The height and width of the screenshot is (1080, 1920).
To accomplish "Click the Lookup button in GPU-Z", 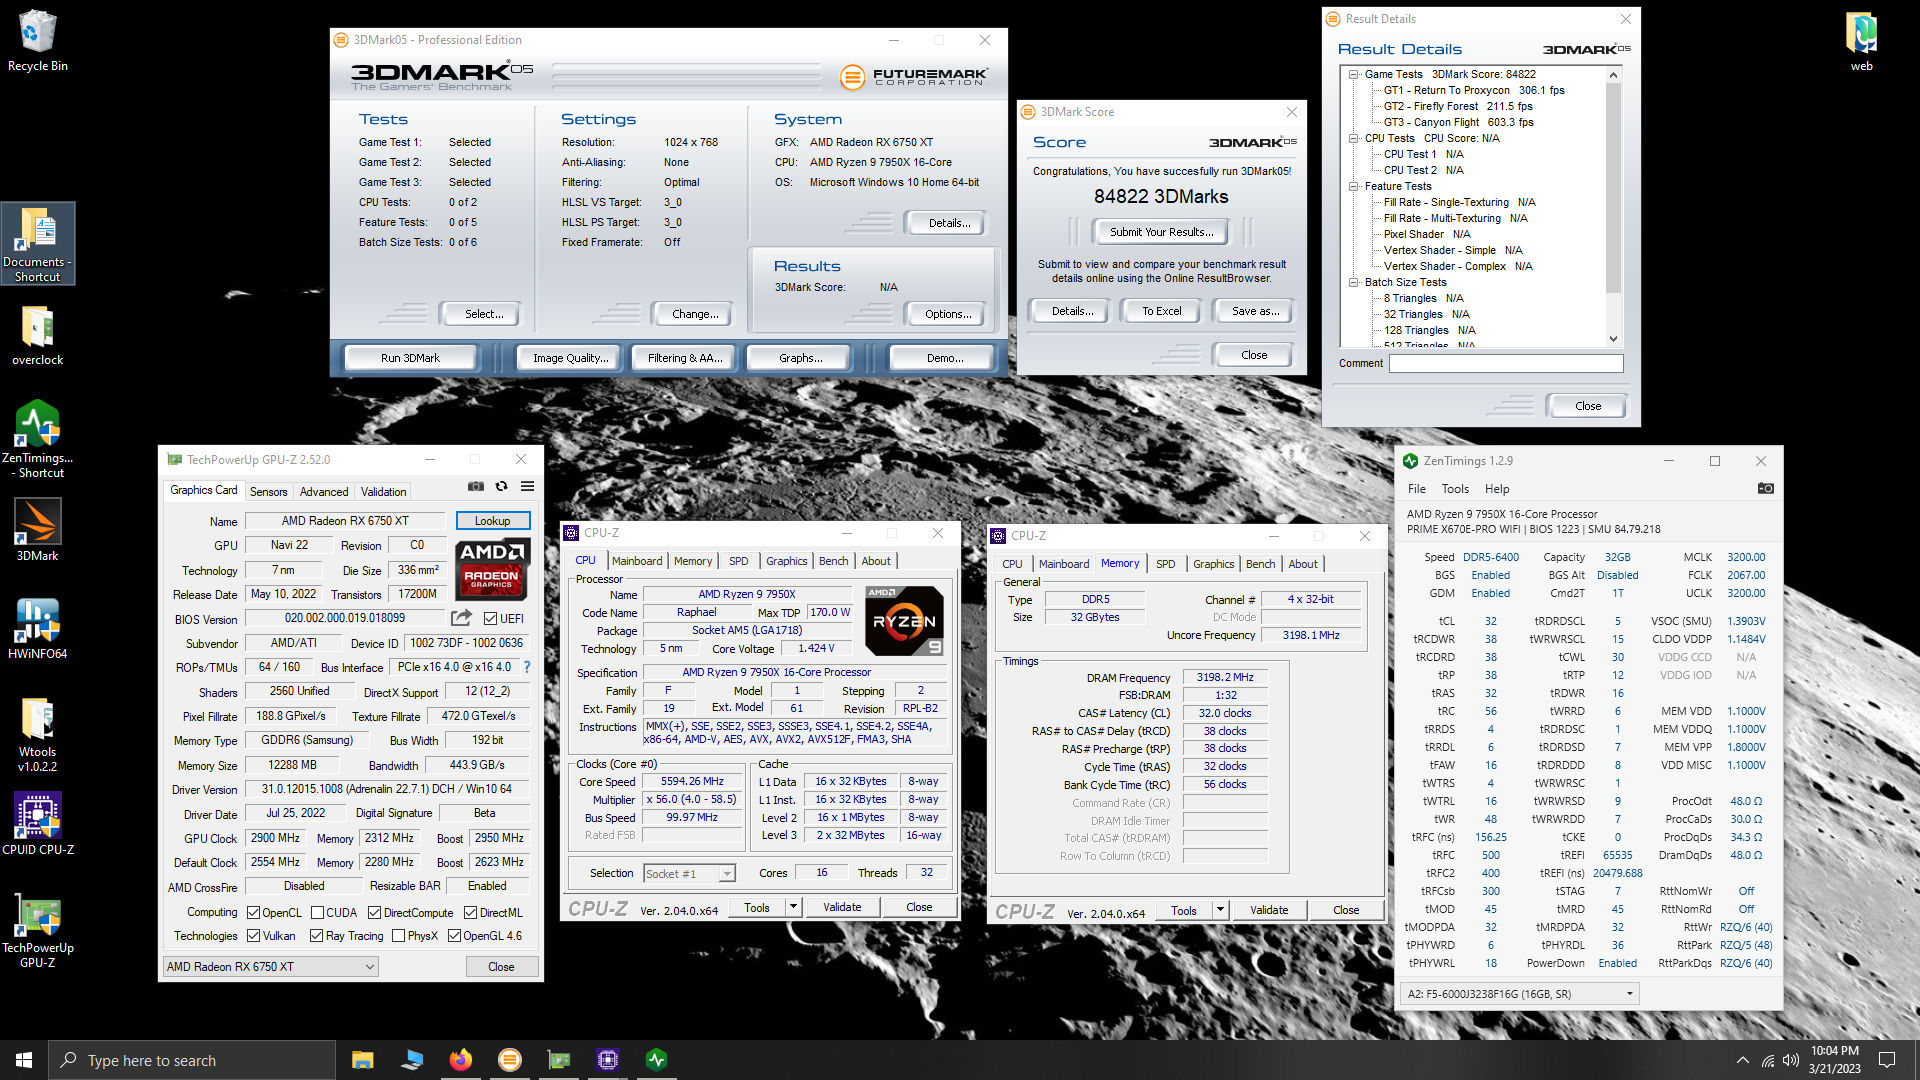I will [492, 521].
